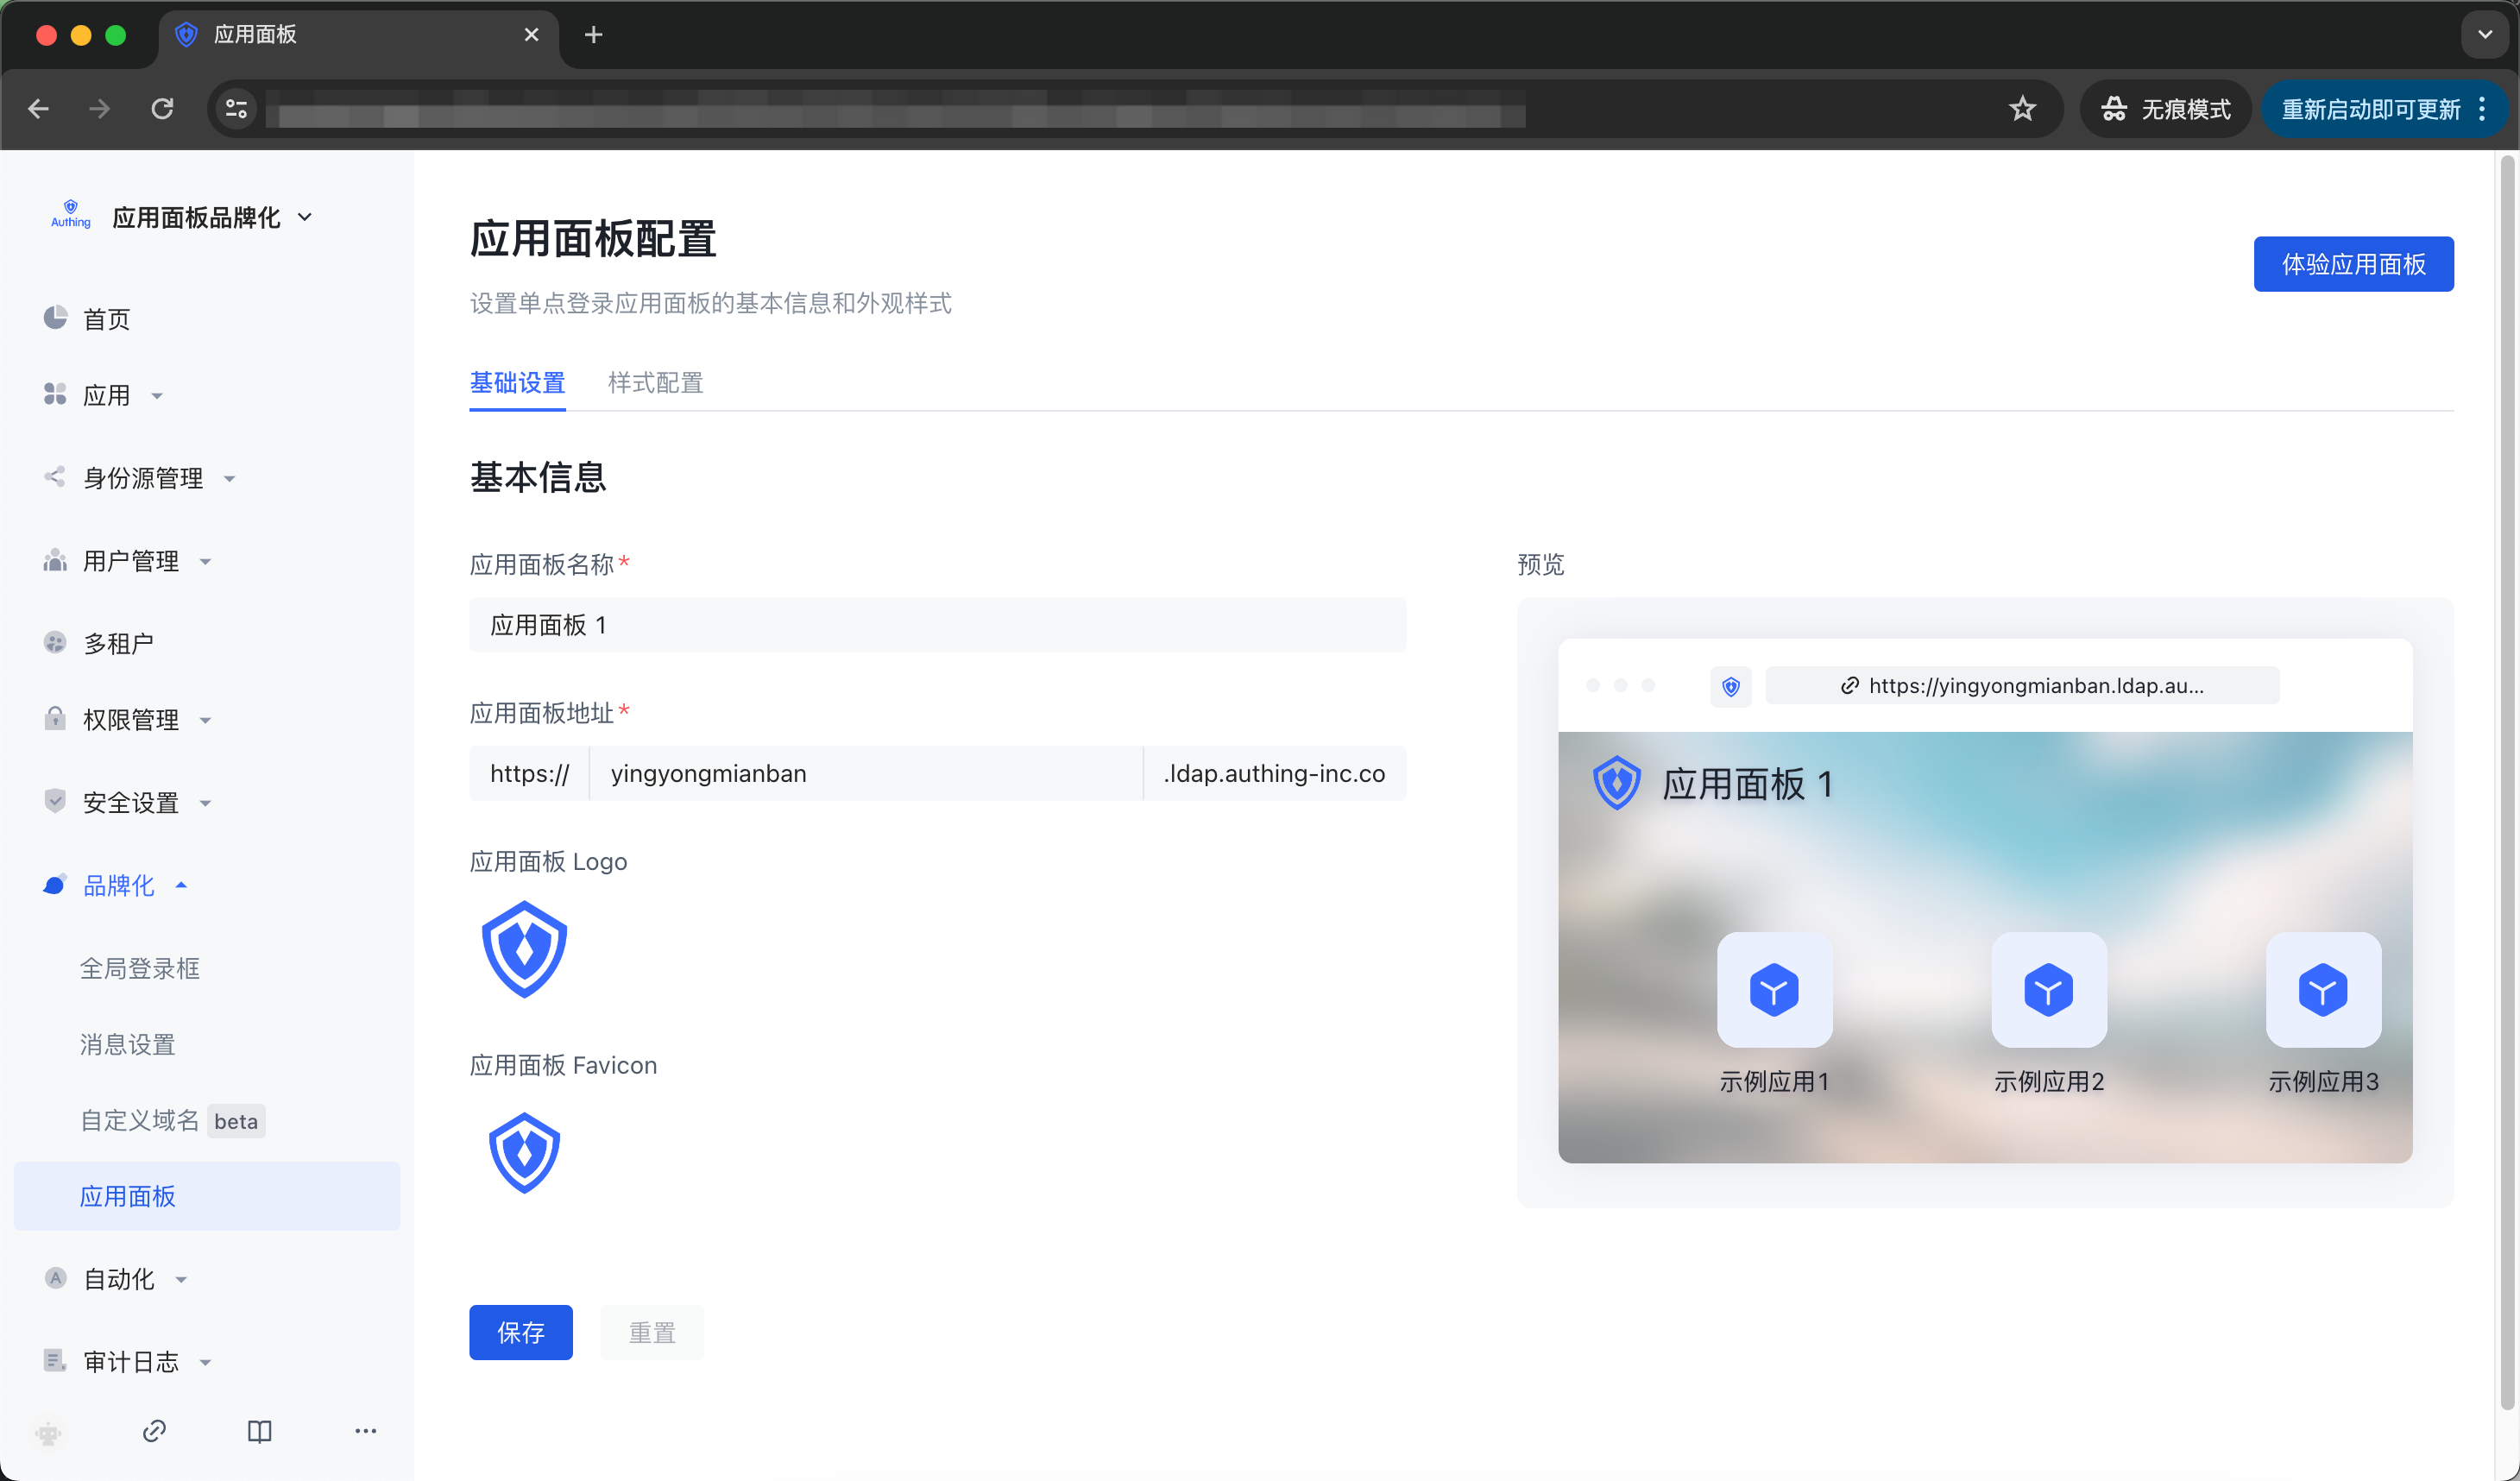Click the application panel Favicon image
Screen dimensions: 2520x1481
(524, 1152)
